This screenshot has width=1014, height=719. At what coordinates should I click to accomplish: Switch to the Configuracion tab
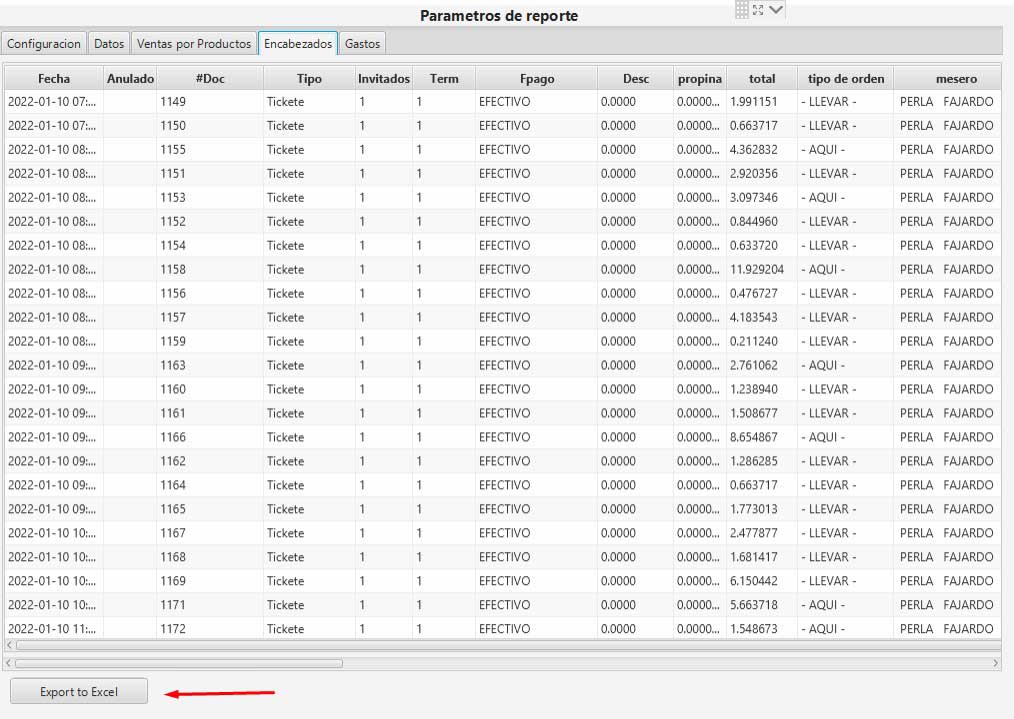[x=44, y=44]
